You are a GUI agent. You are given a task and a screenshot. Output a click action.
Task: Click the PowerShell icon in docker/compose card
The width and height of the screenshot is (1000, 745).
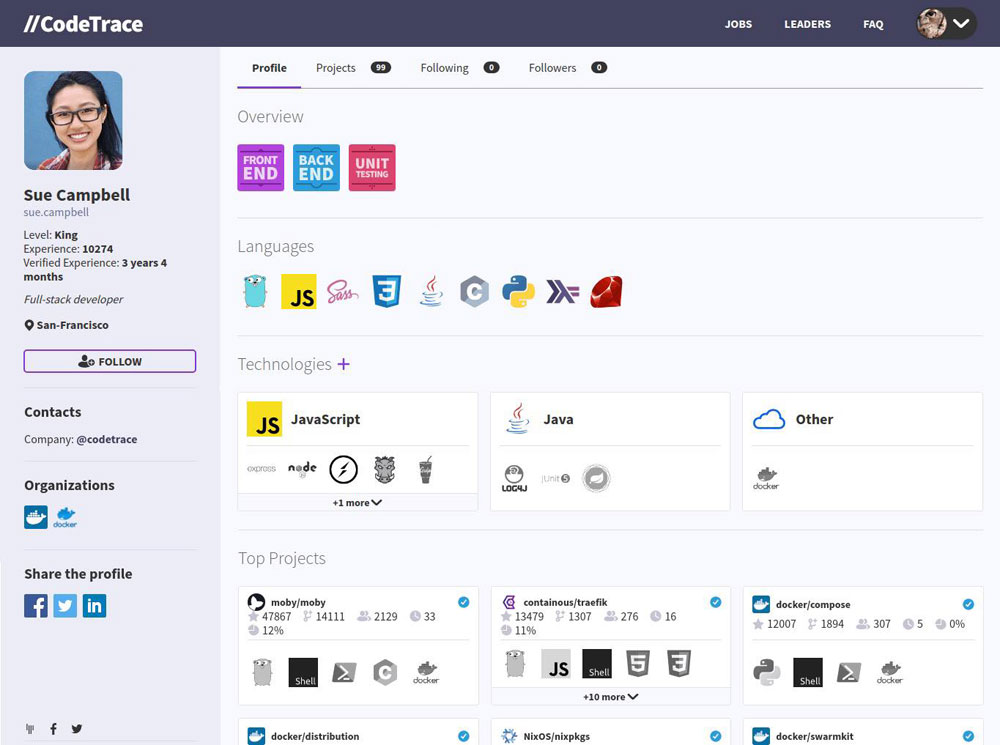(x=849, y=672)
